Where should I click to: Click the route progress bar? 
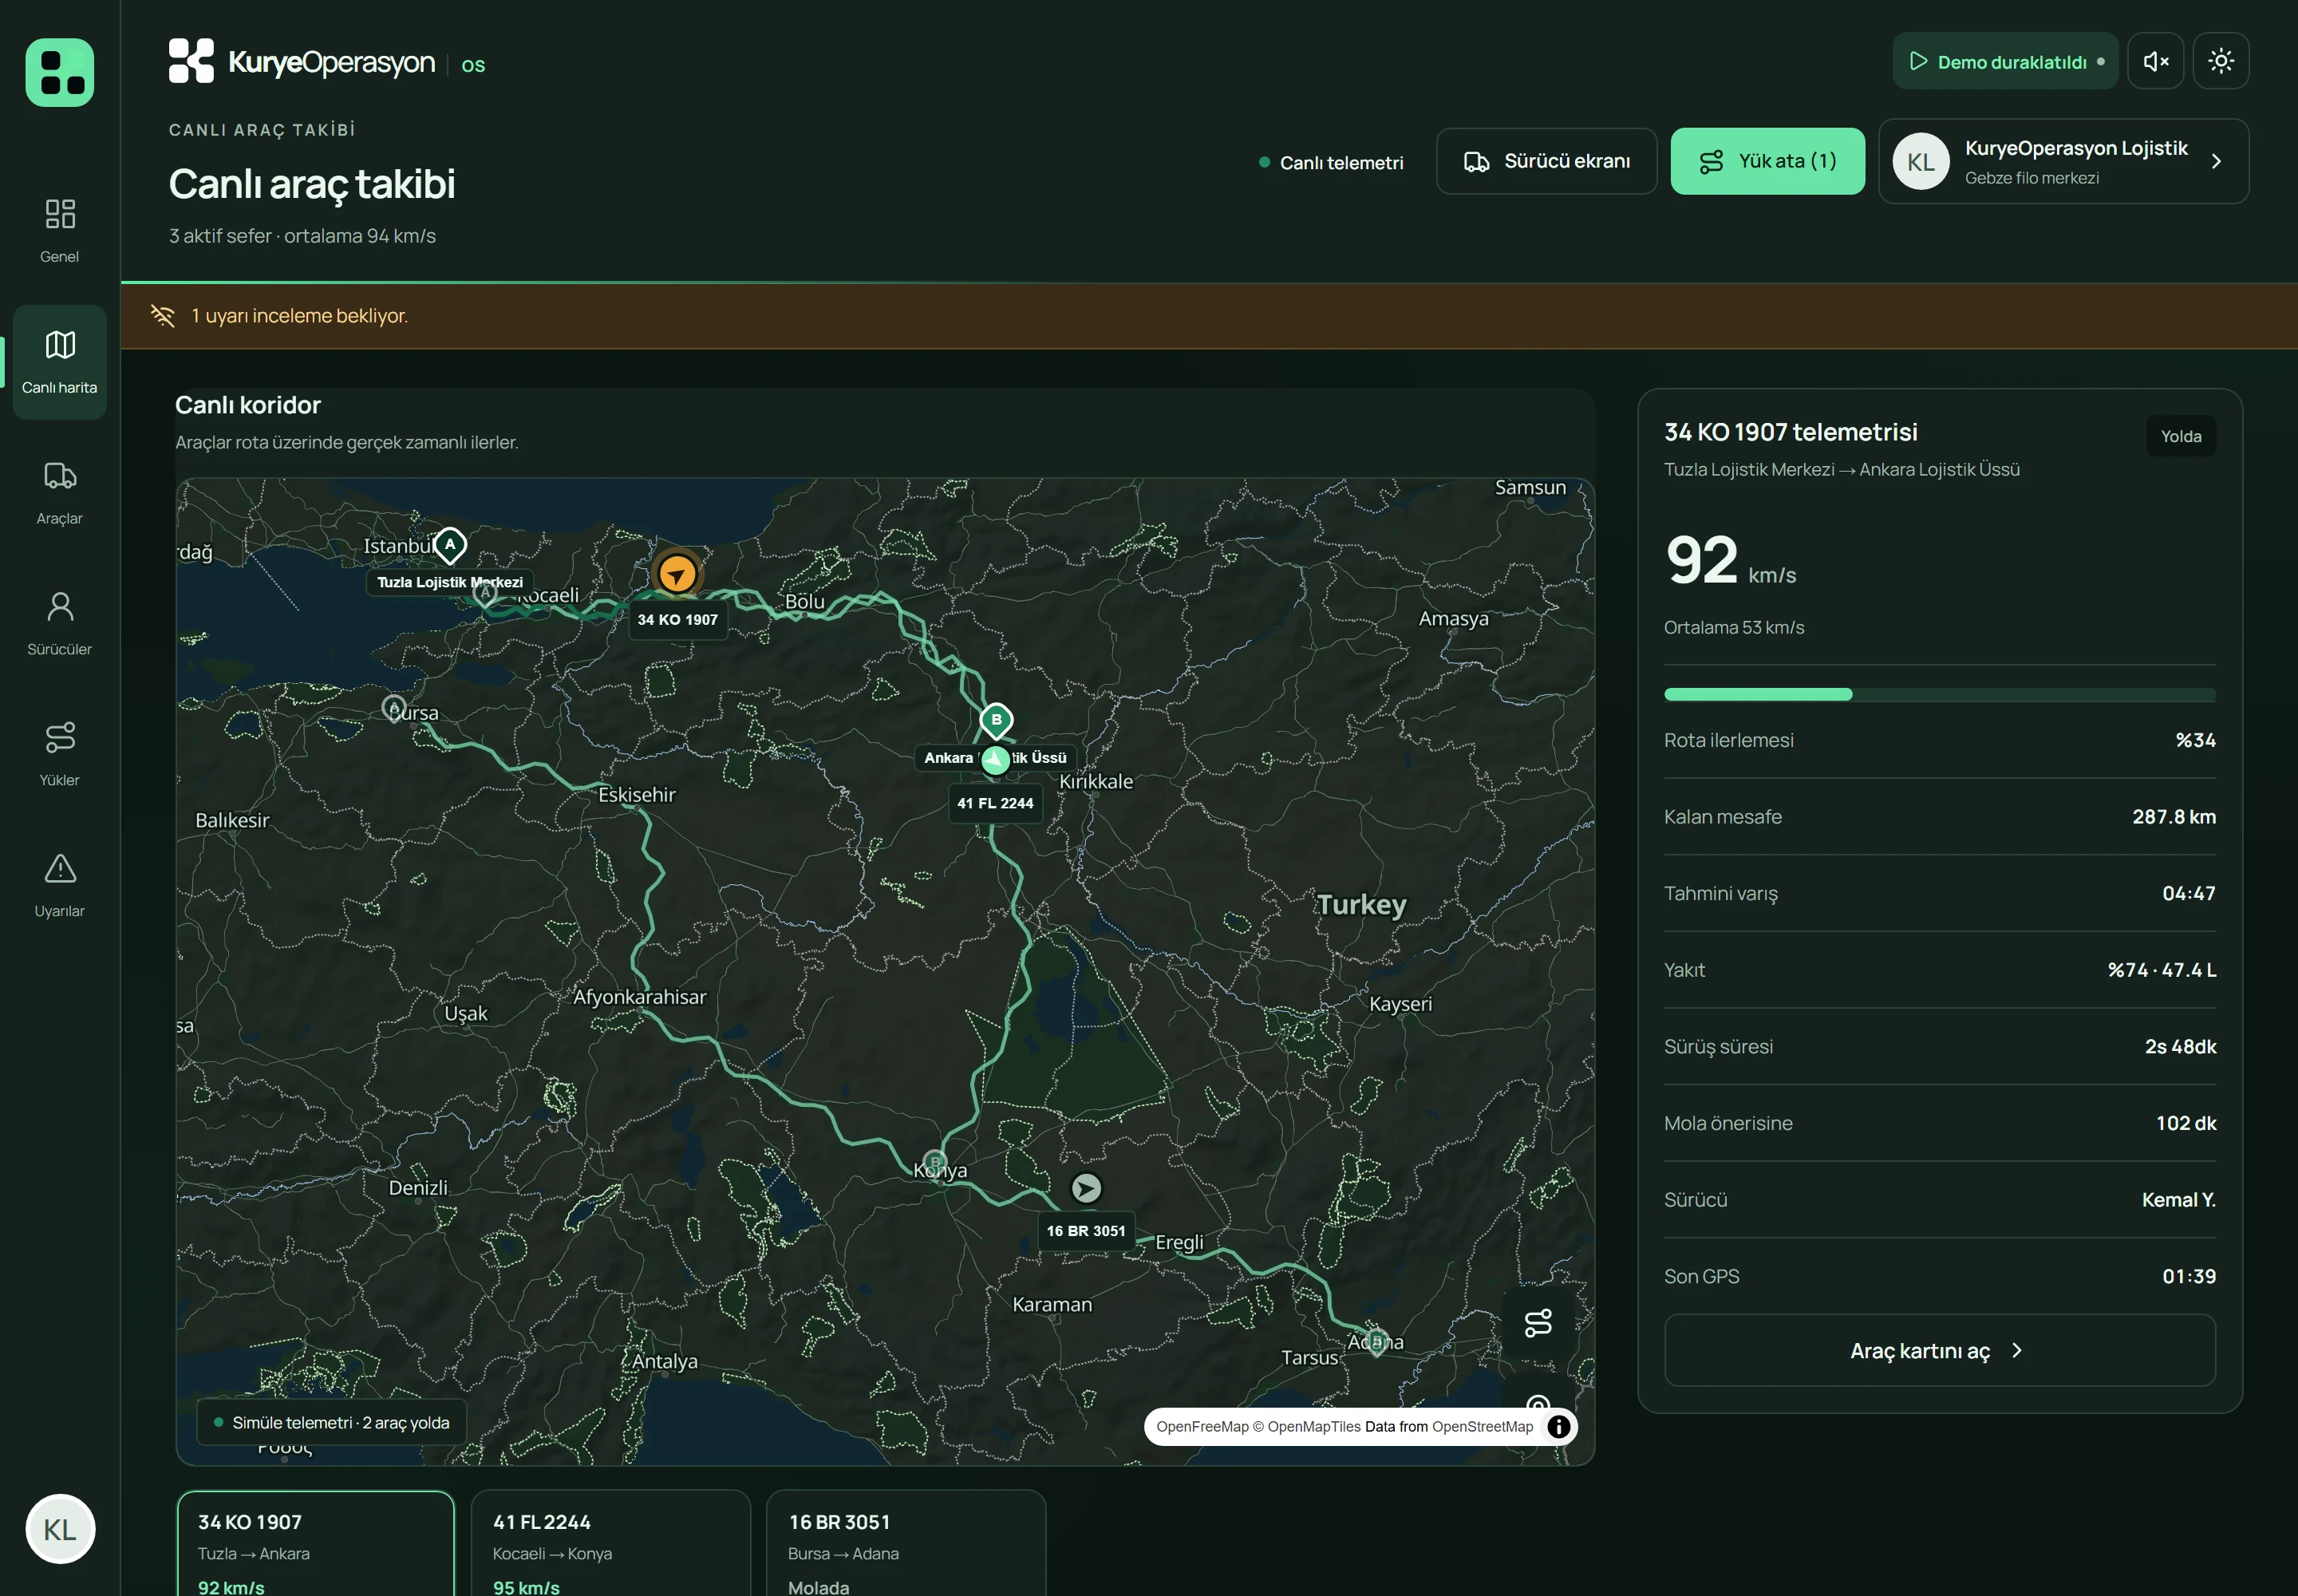pos(1940,694)
